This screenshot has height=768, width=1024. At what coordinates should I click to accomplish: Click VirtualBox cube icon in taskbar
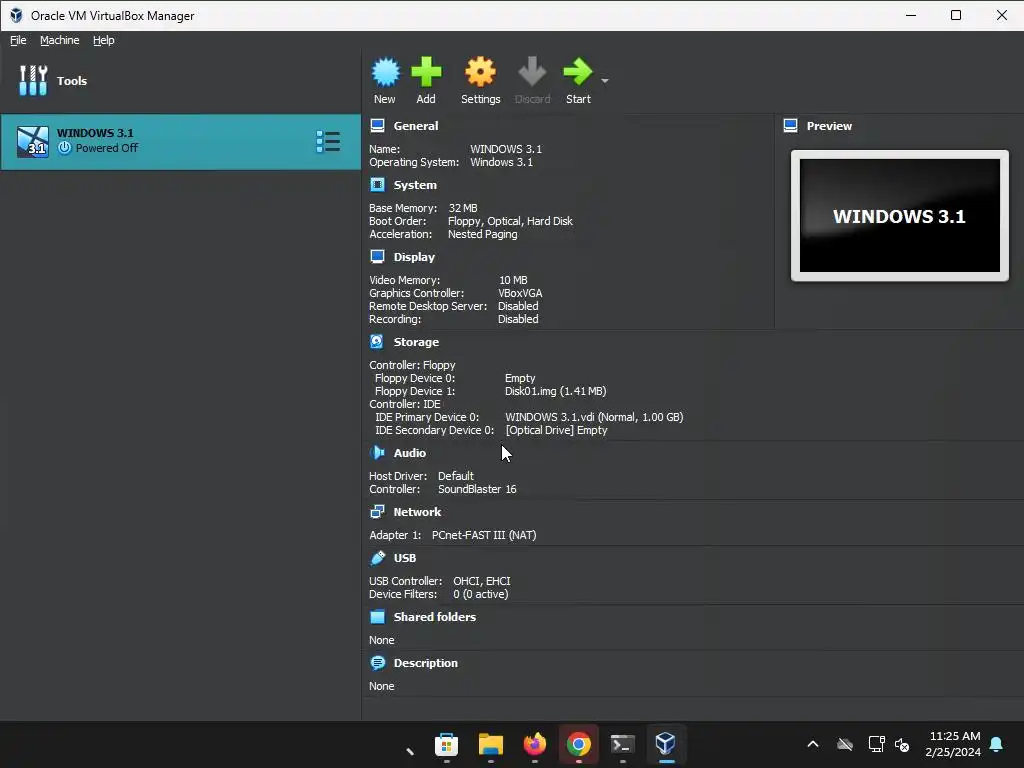665,743
